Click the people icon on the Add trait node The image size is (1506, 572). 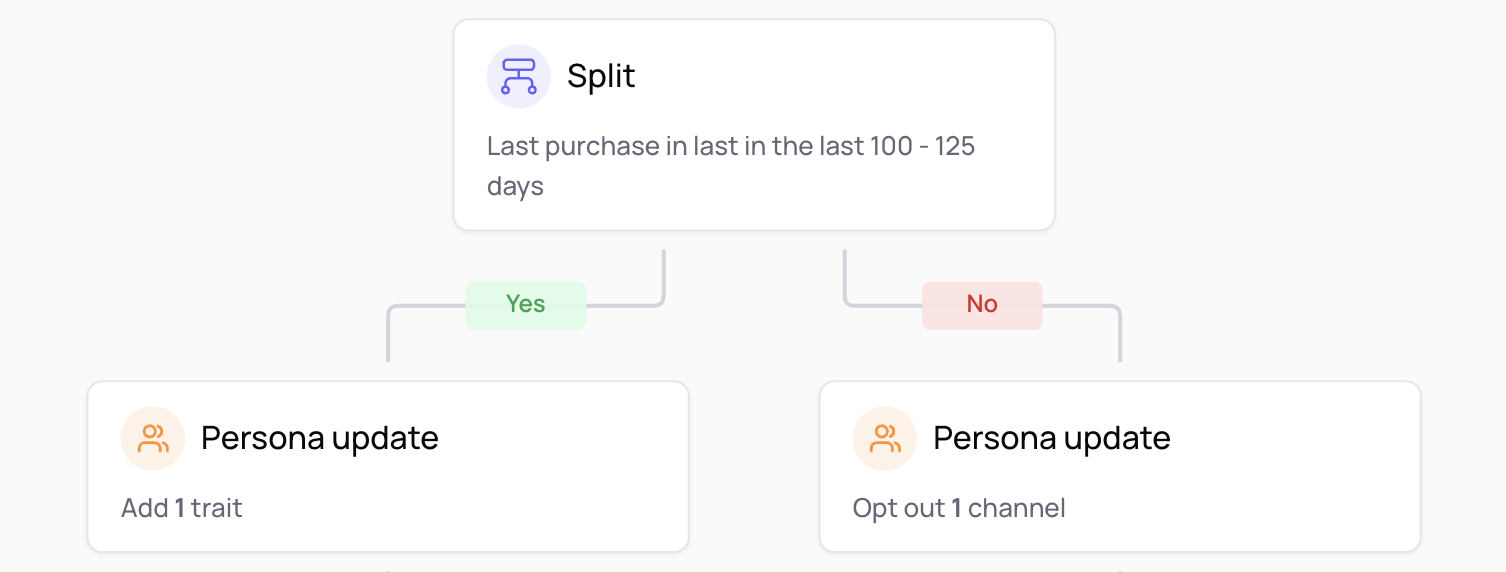pyautogui.click(x=153, y=439)
